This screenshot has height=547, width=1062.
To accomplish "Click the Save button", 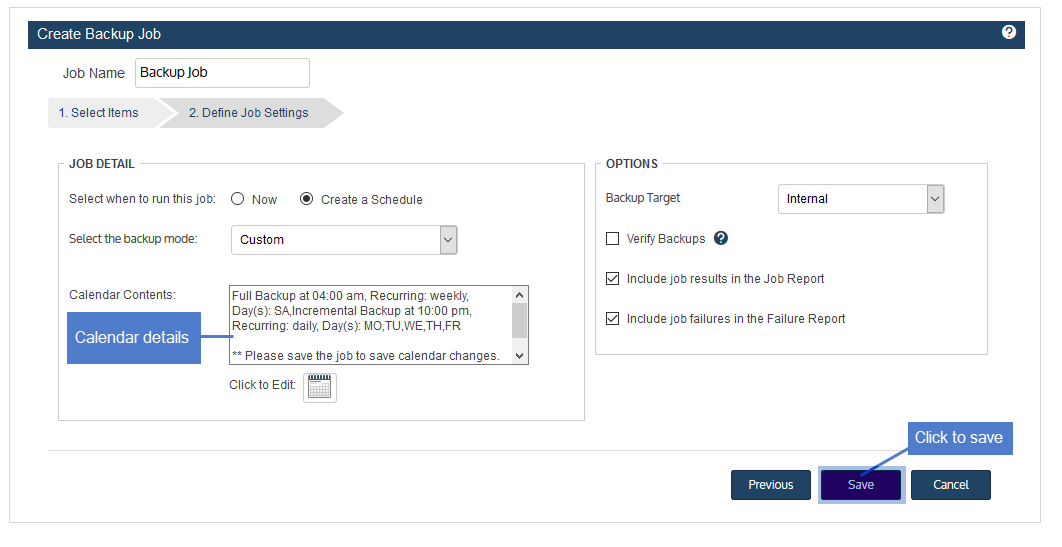I will 861,485.
